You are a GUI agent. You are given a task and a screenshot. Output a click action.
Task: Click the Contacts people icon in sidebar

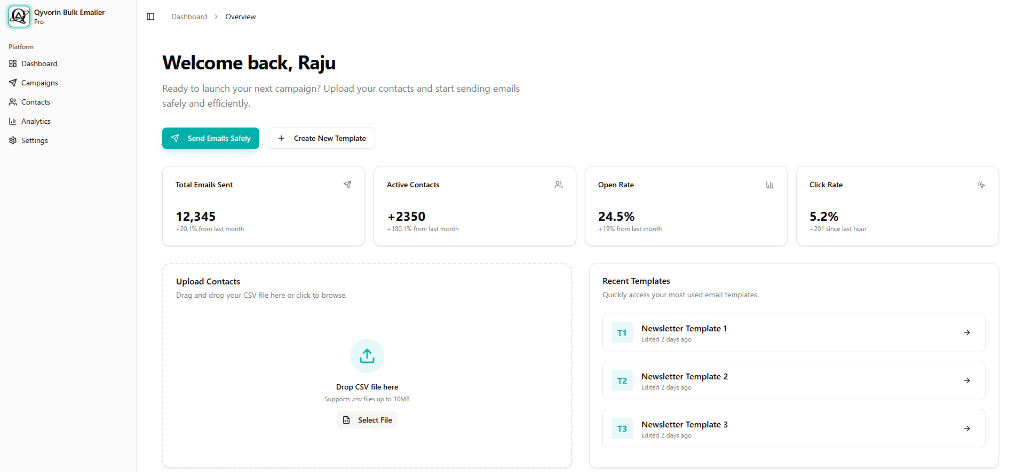13,102
